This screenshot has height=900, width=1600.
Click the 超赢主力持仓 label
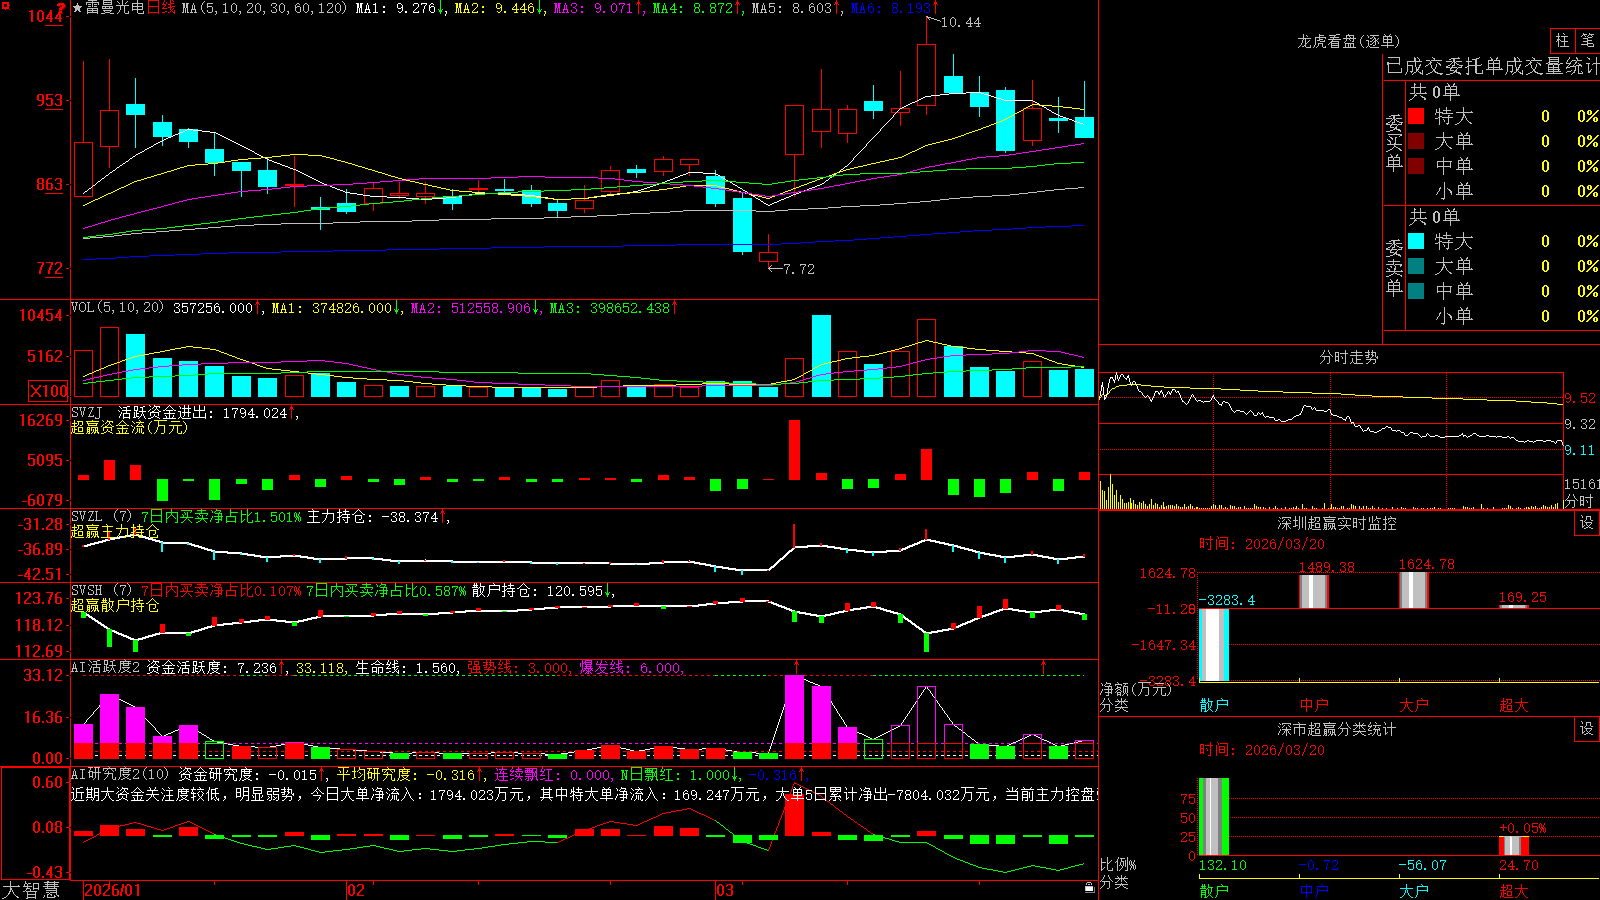point(115,531)
